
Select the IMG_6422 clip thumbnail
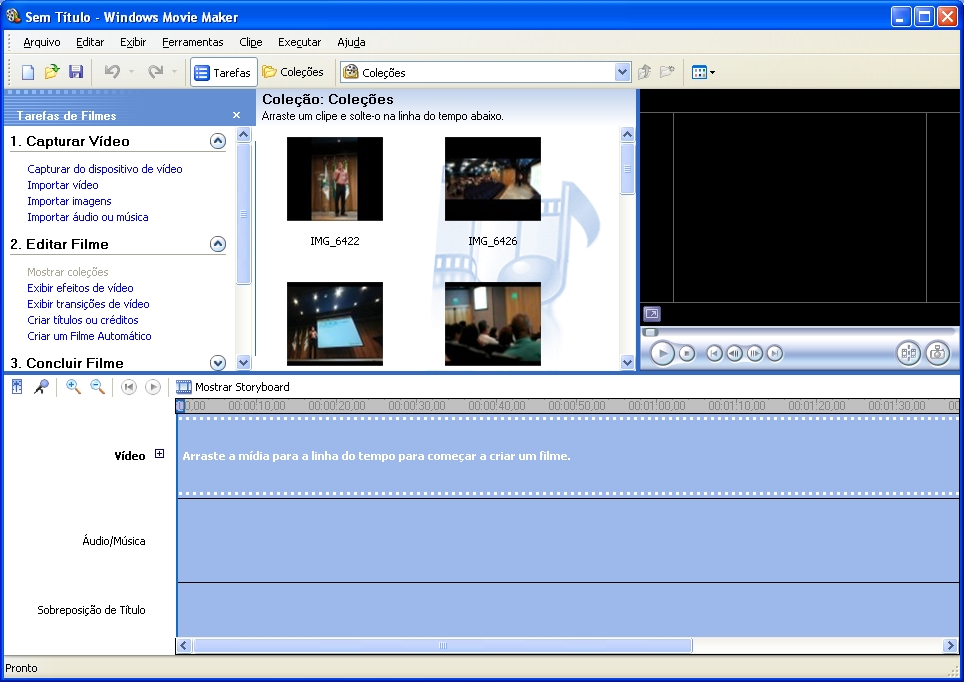(335, 179)
